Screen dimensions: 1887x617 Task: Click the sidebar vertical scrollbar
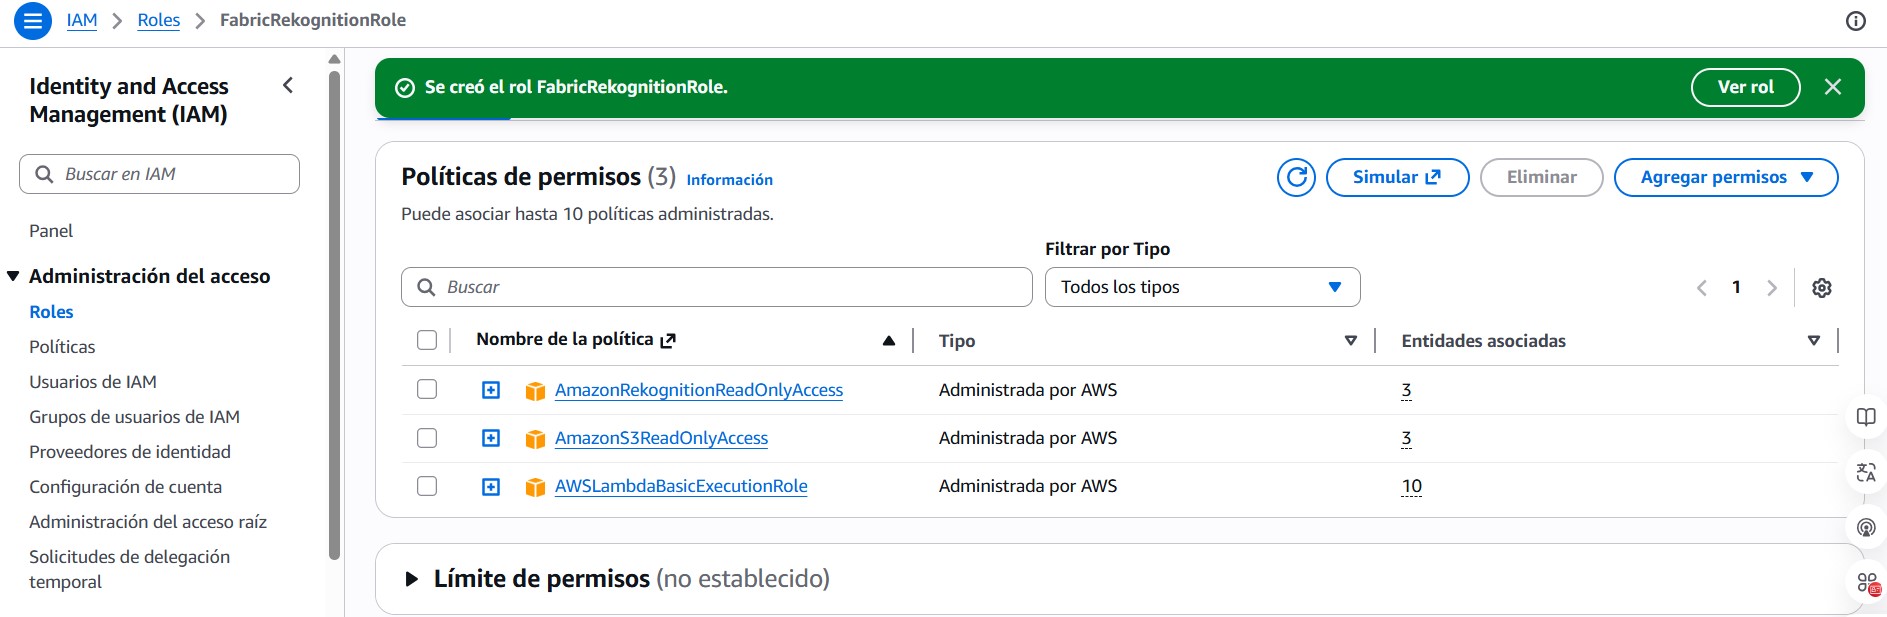tap(334, 315)
